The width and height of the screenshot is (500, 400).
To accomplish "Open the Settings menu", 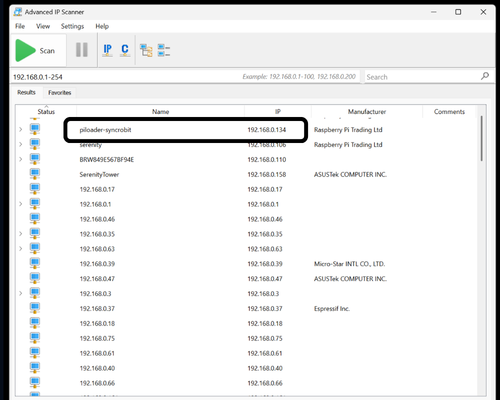I will click(x=72, y=26).
